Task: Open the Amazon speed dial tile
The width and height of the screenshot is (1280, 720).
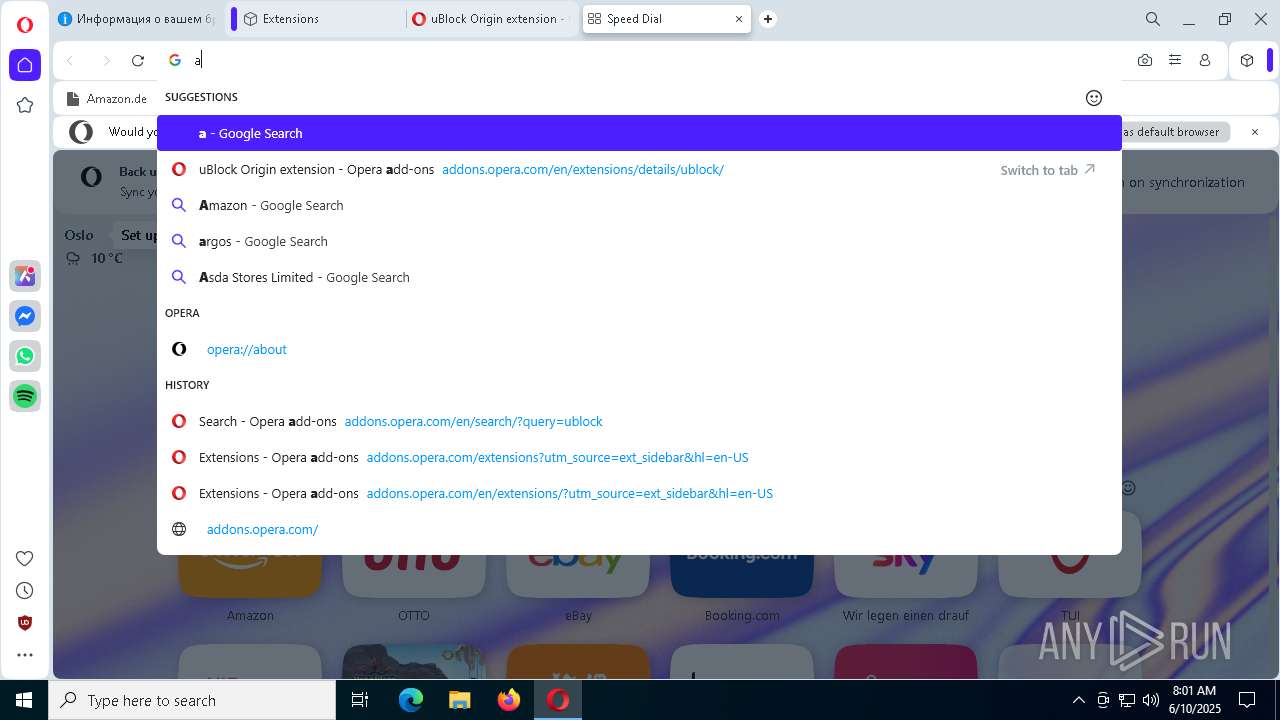Action: click(250, 575)
